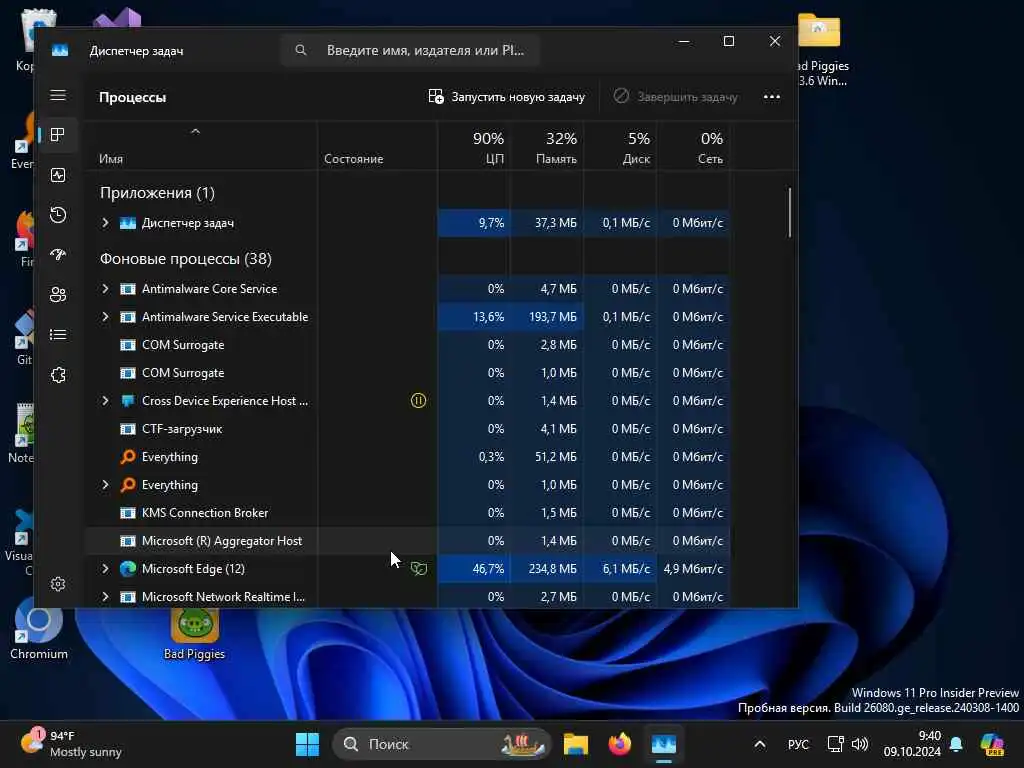This screenshot has height=768, width=1024.
Task: Switch to Processes page in sidebar
Action: click(58, 135)
